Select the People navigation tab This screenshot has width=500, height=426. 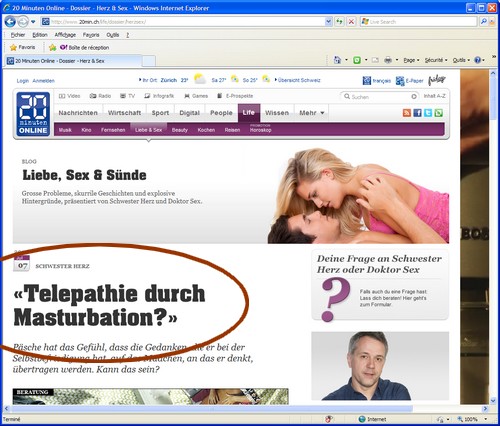(x=221, y=113)
